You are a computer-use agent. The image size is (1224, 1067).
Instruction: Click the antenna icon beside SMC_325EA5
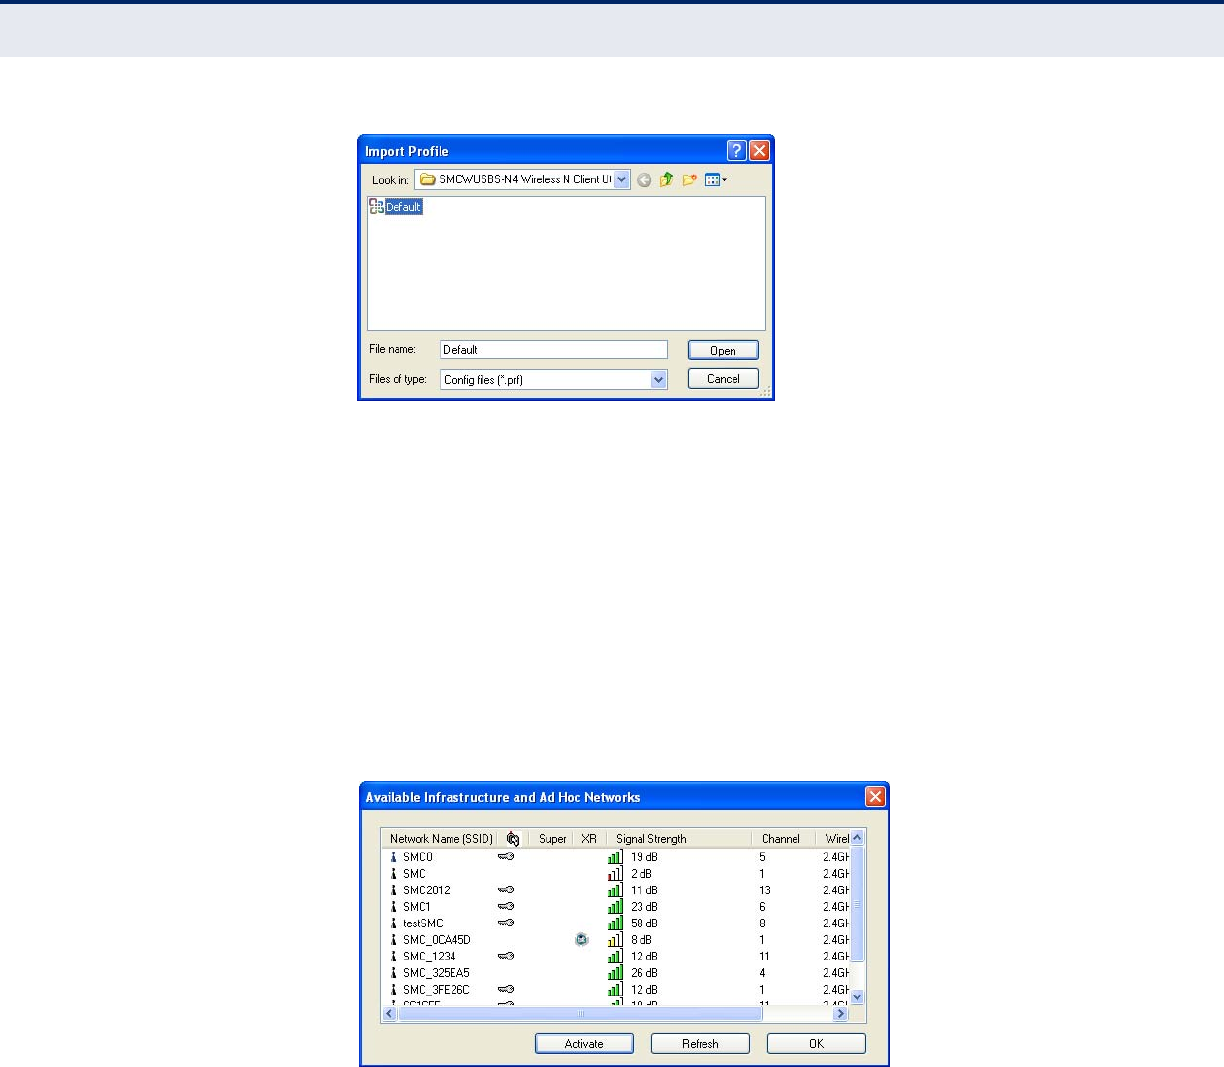[393, 973]
